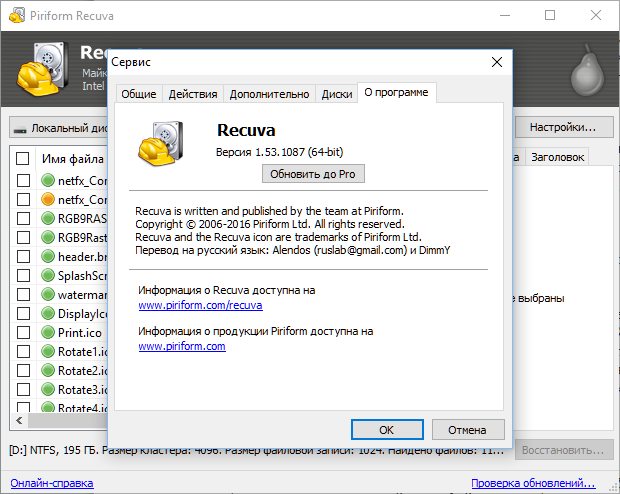620x494 pixels.
Task: Click the green status dot for header.br file
Action: (x=48, y=256)
